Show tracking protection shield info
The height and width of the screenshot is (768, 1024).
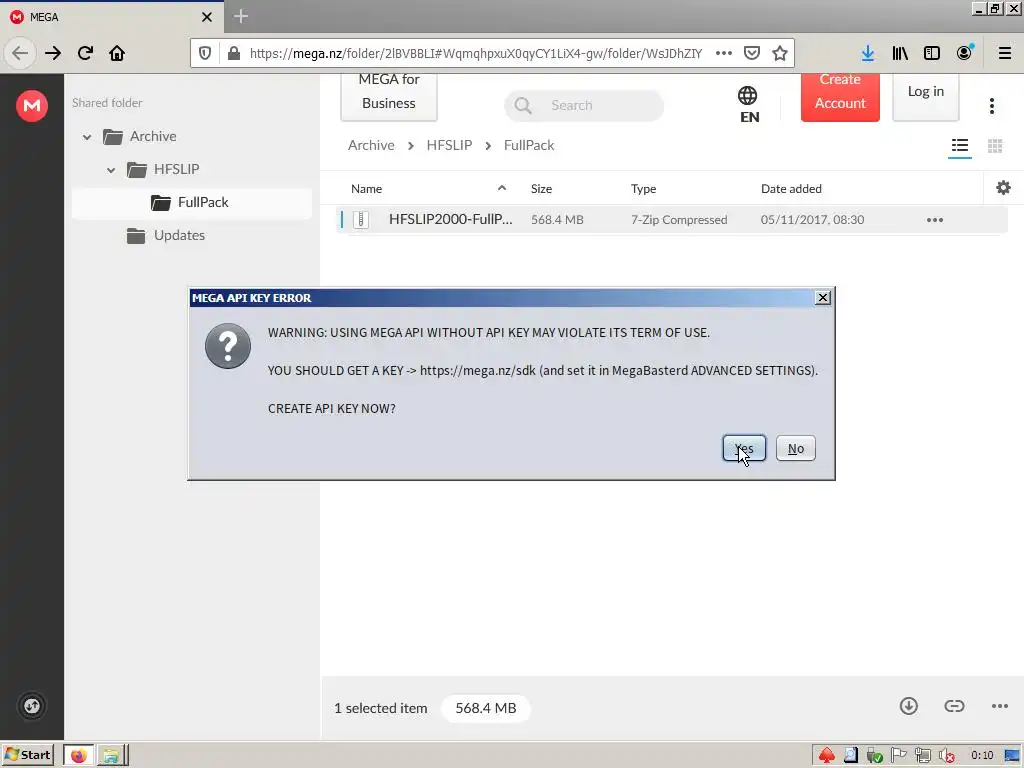point(205,53)
